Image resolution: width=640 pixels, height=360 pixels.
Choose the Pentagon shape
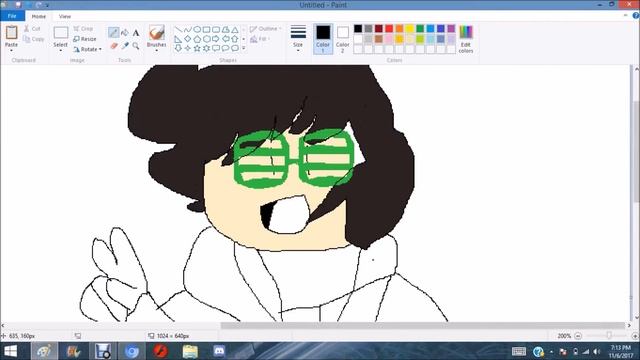coord(197,39)
